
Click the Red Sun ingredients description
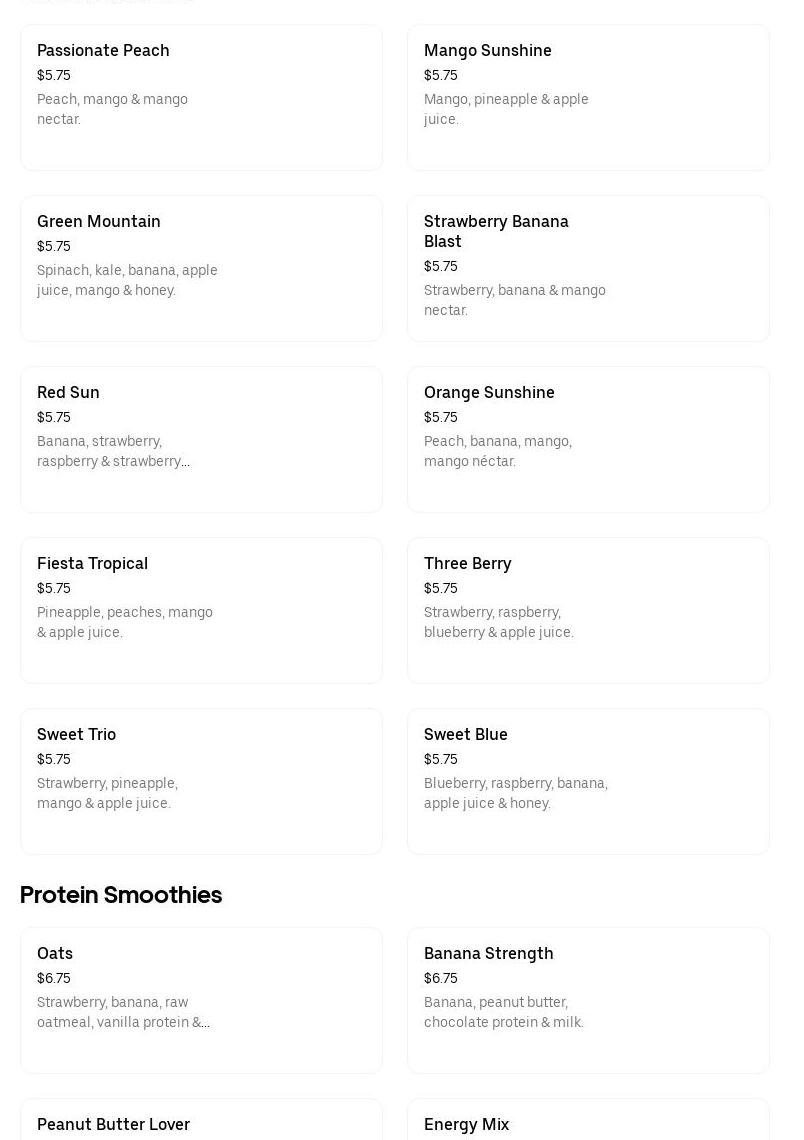113,451
